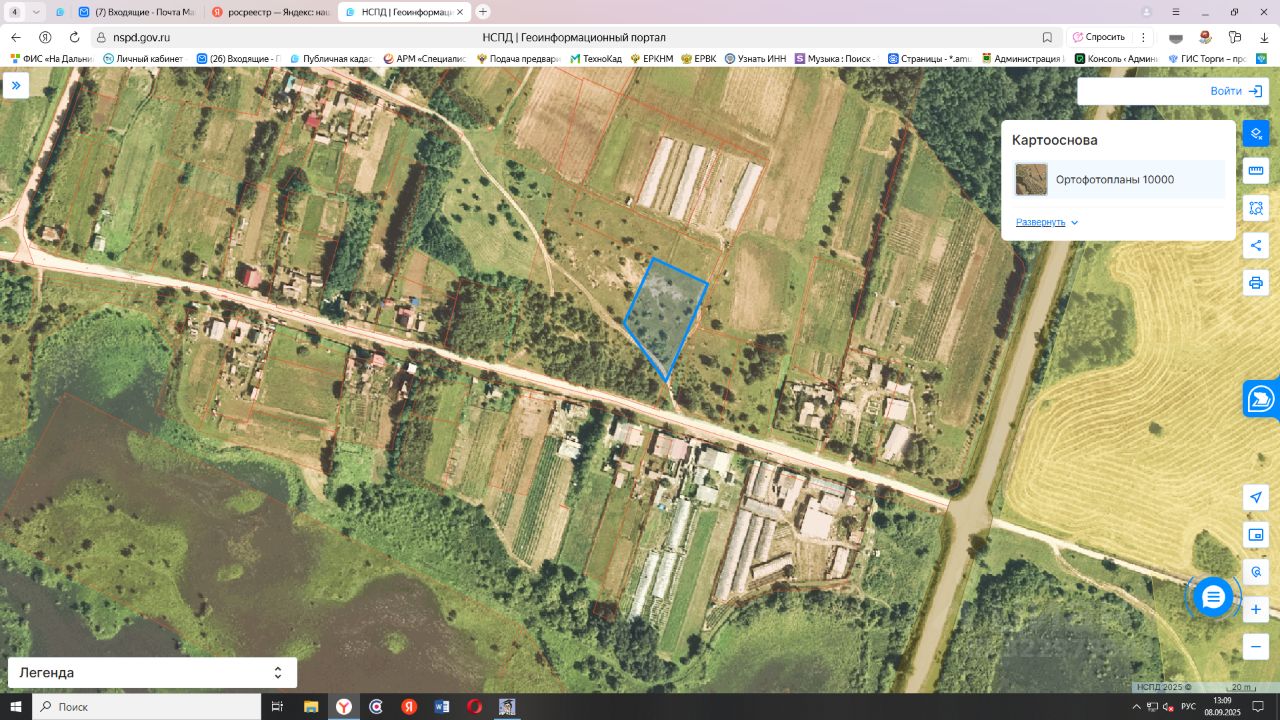Close the НСПД Геоинформационный портал tab
Image resolution: width=1280 pixels, height=720 pixels.
tap(459, 12)
